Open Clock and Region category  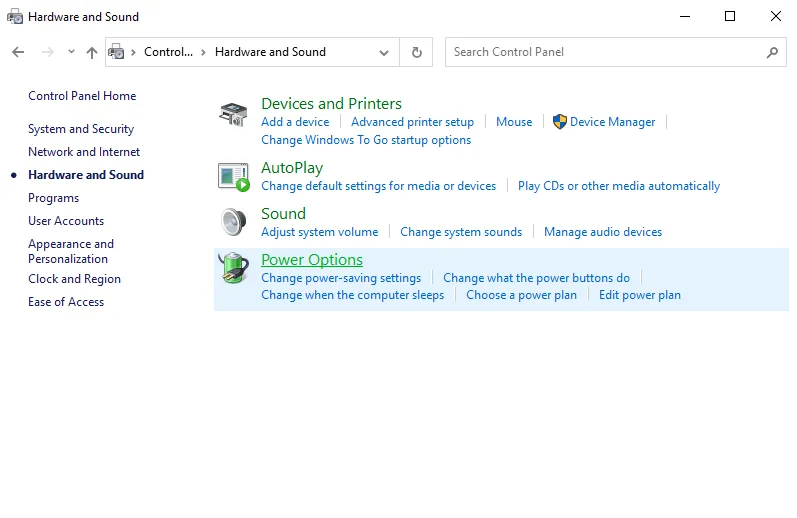[x=74, y=279]
